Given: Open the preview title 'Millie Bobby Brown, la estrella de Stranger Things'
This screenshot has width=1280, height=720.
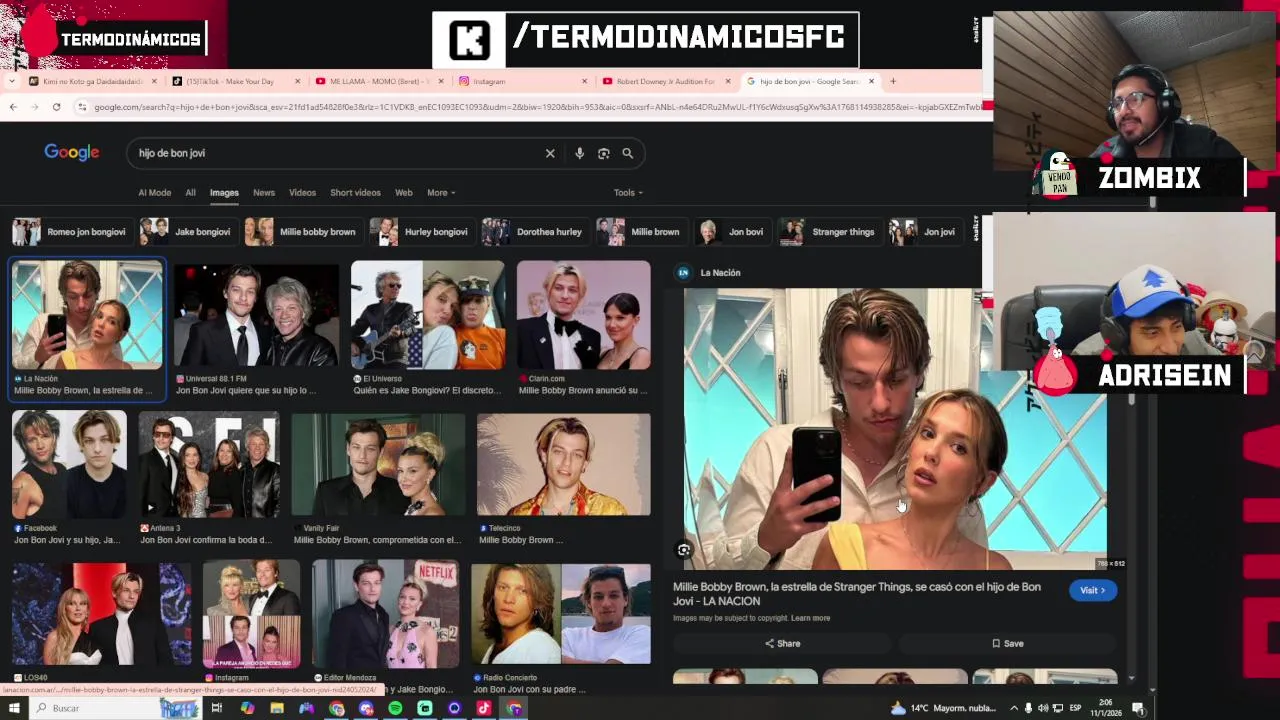Looking at the screenshot, I should pos(856,594).
